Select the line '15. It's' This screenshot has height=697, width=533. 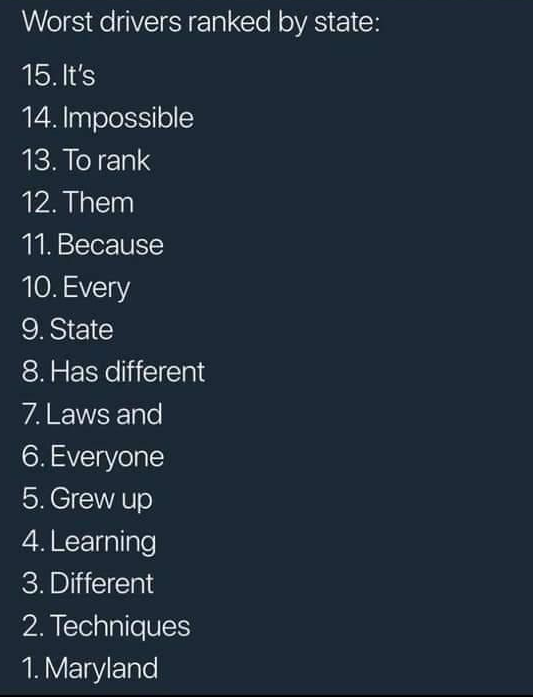tap(58, 74)
